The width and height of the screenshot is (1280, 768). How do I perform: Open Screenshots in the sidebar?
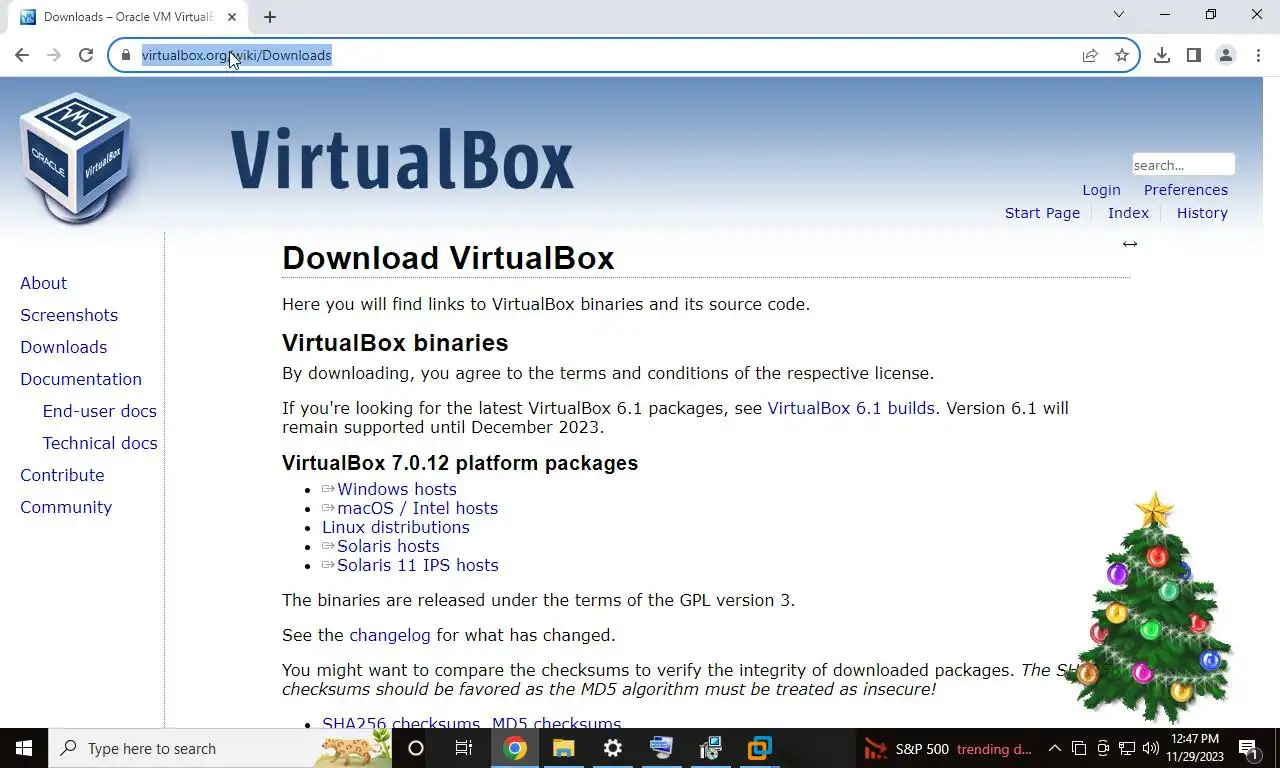[x=69, y=315]
